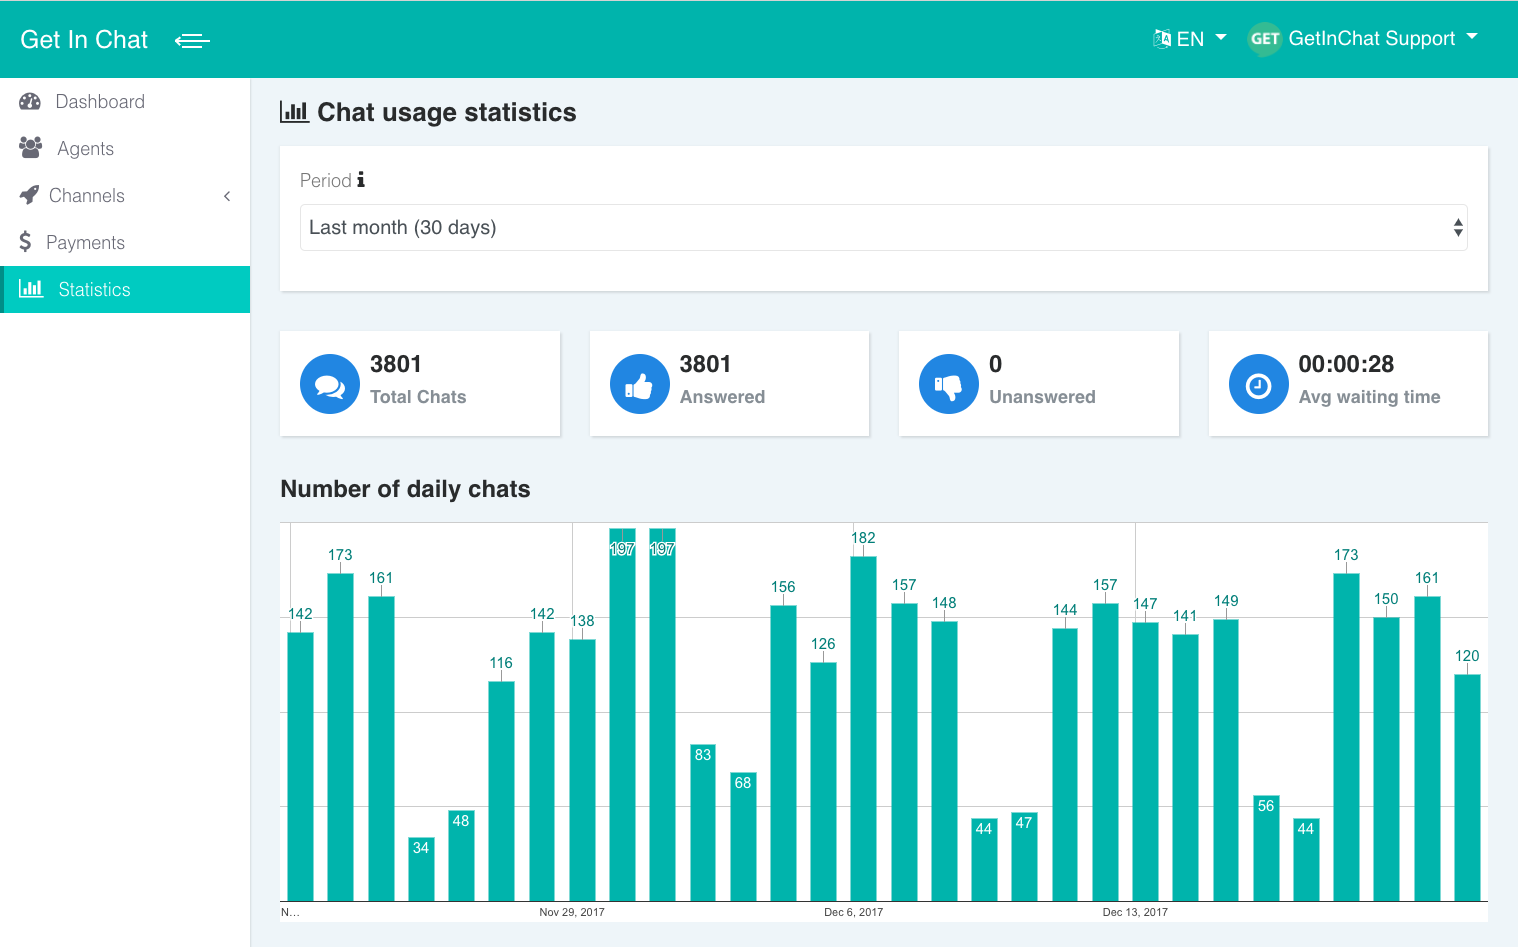Image resolution: width=1518 pixels, height=947 pixels.
Task: Open the Period select showing Last month
Action: (884, 228)
